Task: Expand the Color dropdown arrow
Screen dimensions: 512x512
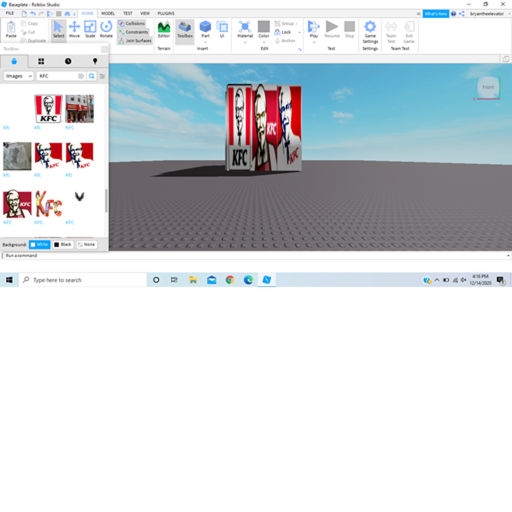Action: 264,42
